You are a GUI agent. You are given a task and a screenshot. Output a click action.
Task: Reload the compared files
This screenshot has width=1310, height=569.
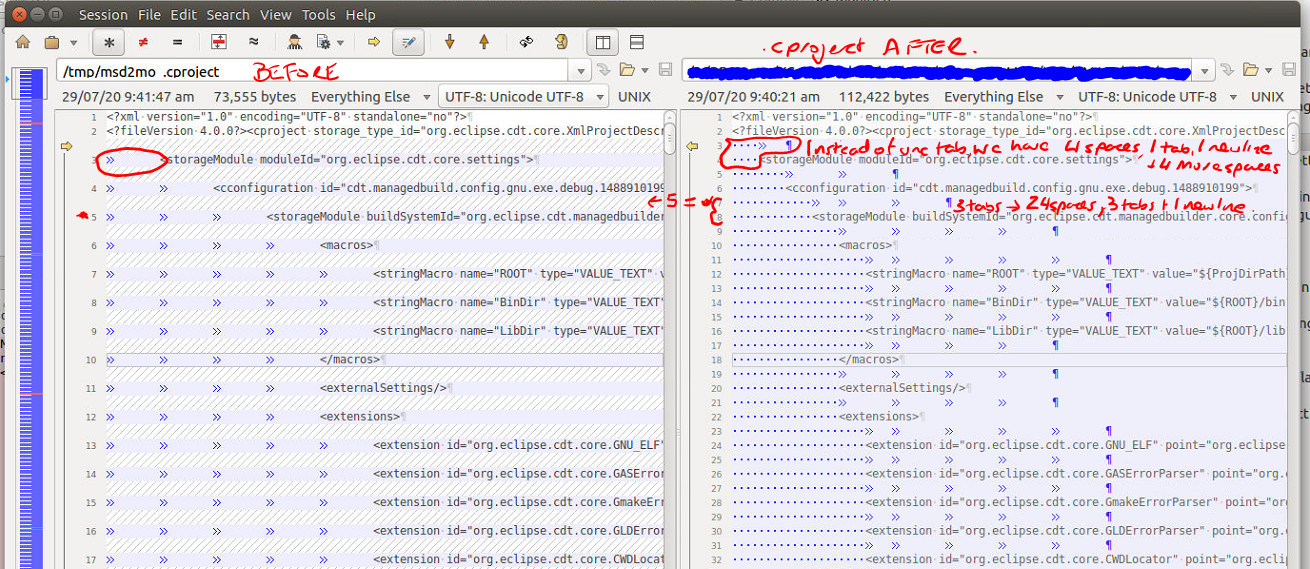pyautogui.click(x=561, y=42)
